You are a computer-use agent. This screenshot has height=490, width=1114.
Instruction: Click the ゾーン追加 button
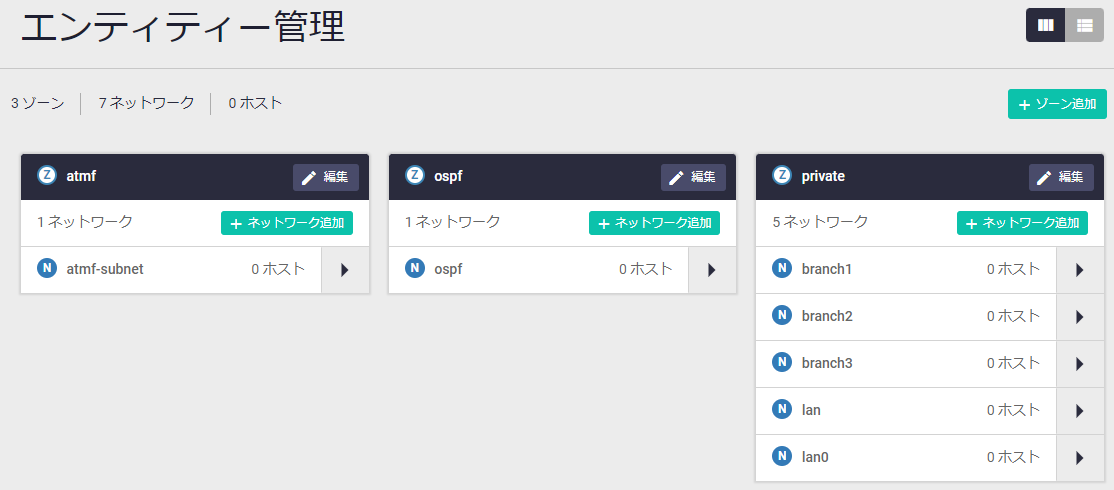[1057, 104]
